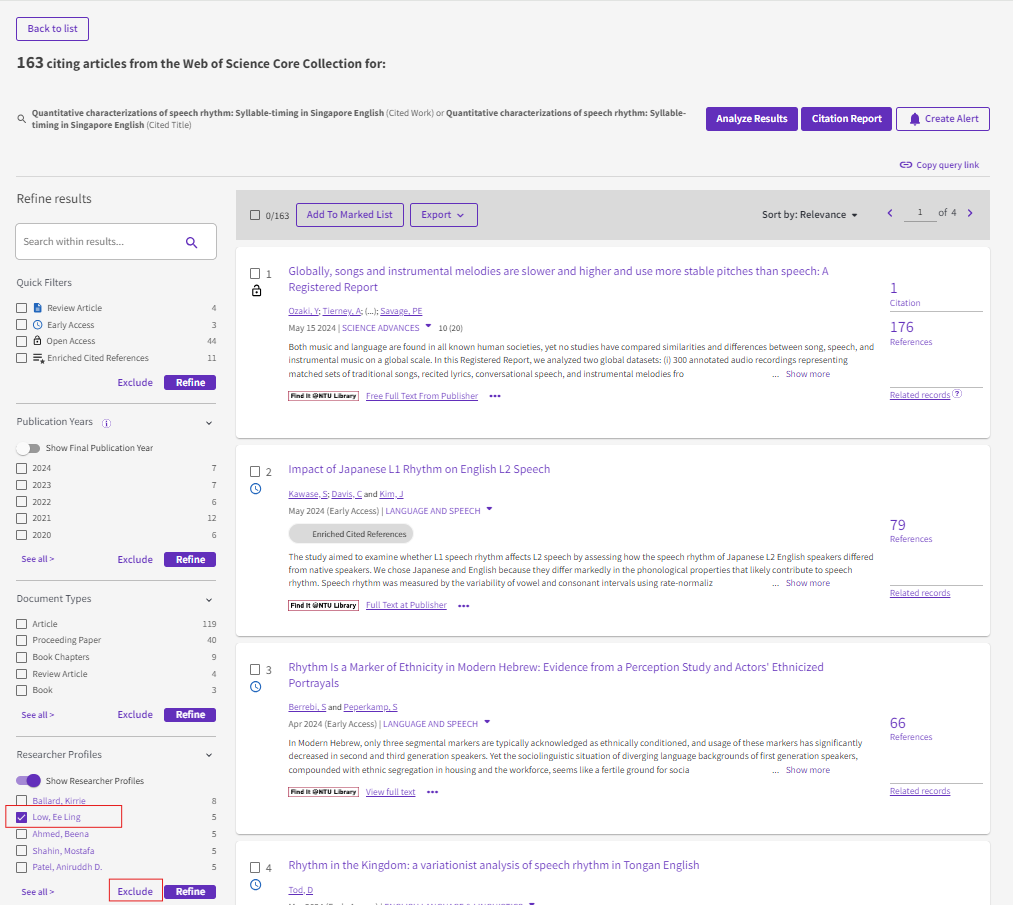The image size is (1013, 905).
Task: Open the Impact of Japanese L1 Rhythm article
Action: tap(419, 469)
